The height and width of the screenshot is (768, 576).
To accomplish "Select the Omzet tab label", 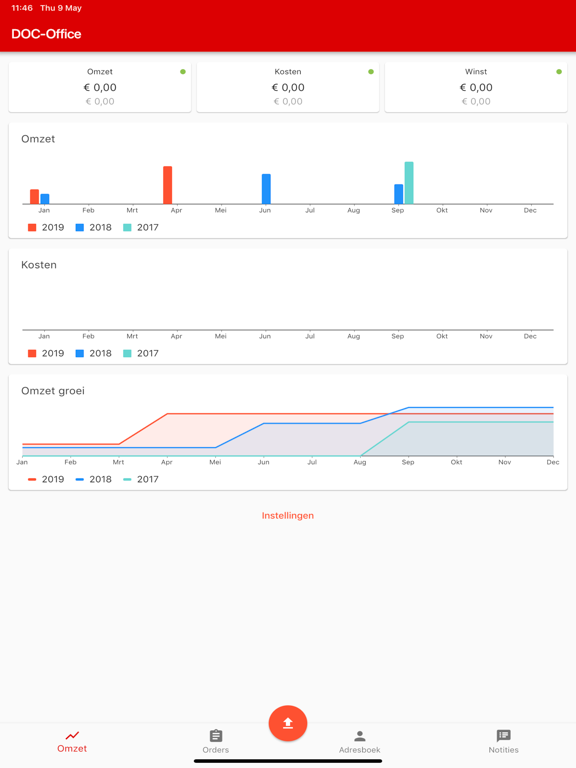I will click(x=72, y=748).
